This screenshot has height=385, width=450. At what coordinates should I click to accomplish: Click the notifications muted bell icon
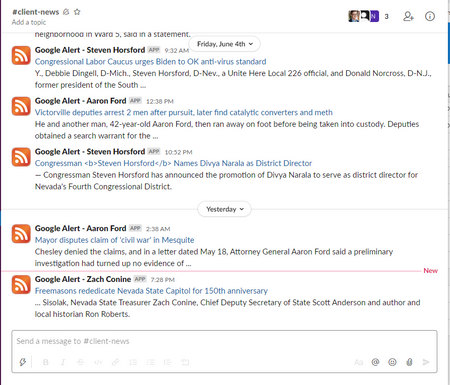[x=66, y=12]
